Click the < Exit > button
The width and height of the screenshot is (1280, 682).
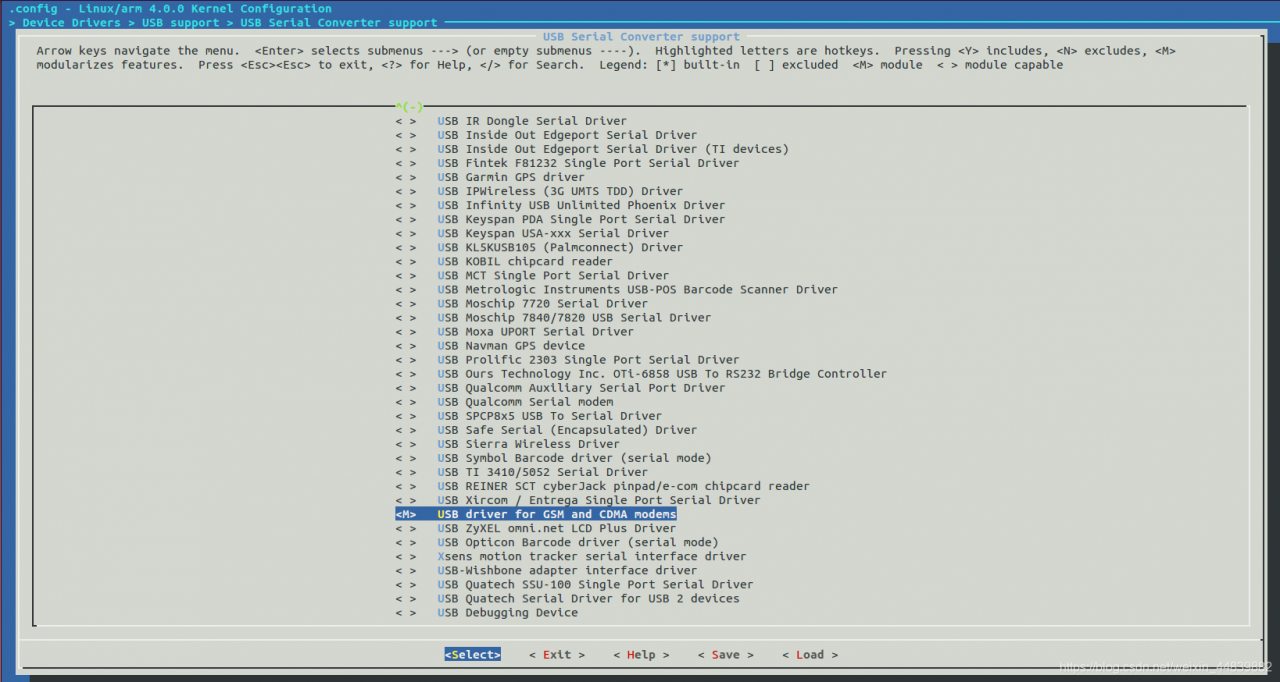coord(557,655)
